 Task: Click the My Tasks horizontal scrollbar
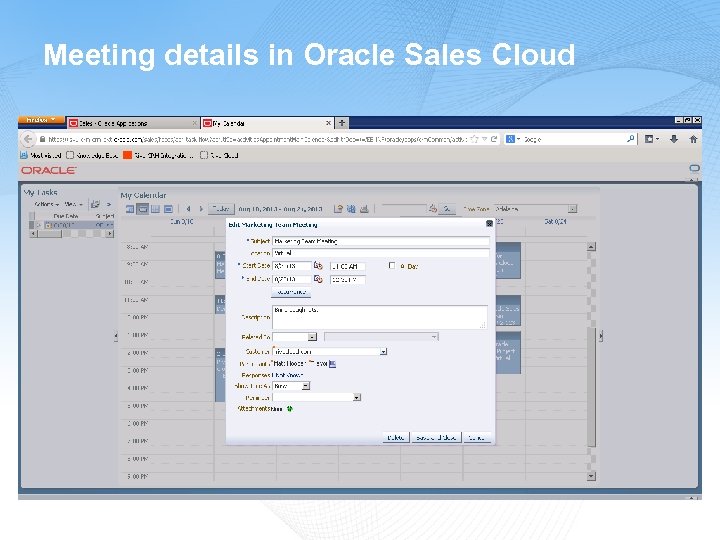coord(71,233)
